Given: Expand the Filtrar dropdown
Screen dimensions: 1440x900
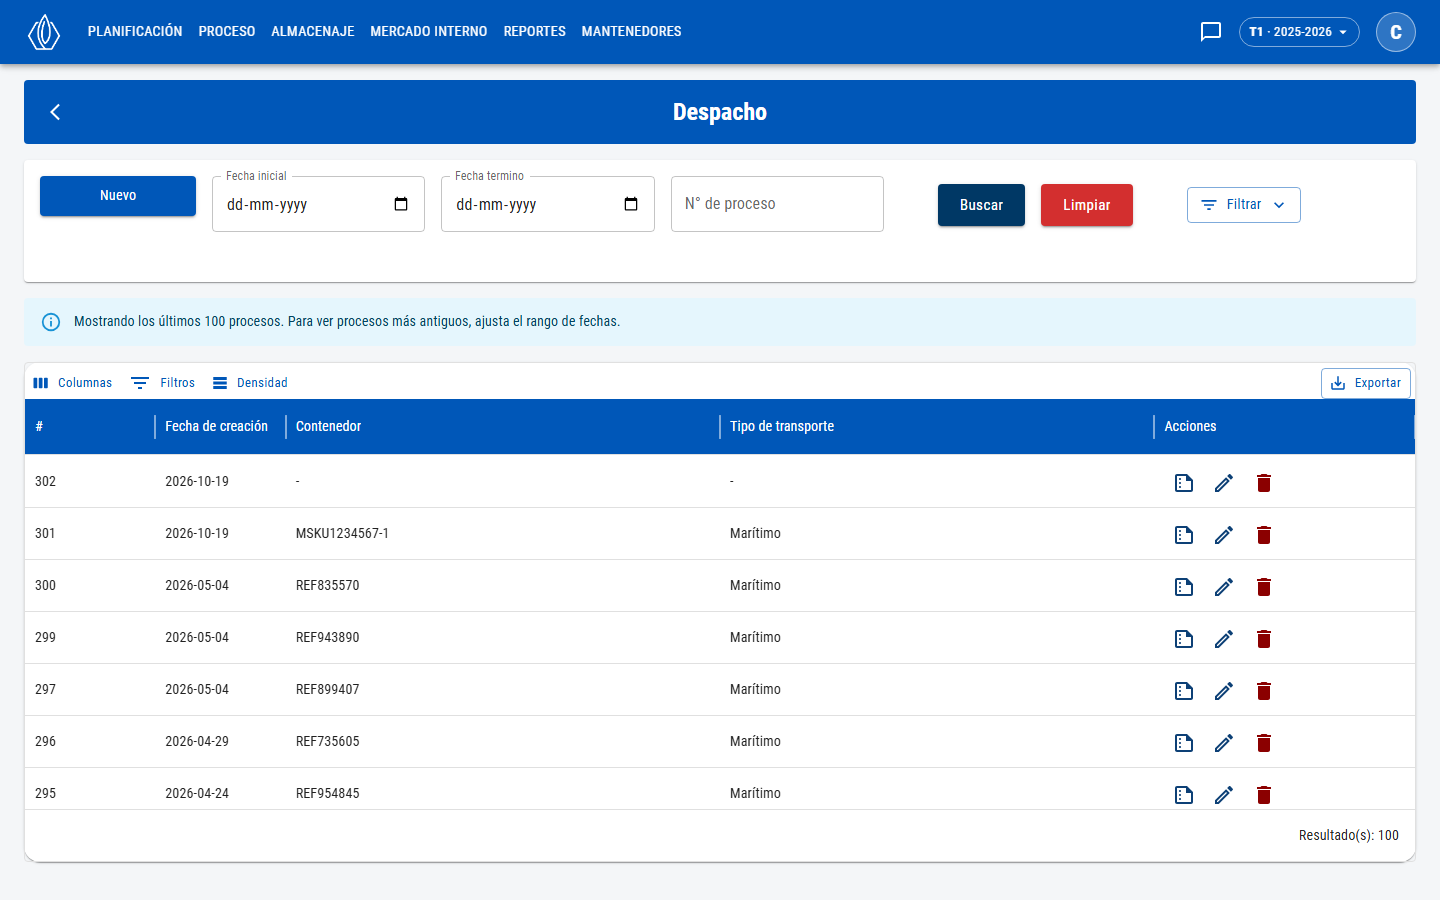Looking at the screenshot, I should pos(1244,205).
